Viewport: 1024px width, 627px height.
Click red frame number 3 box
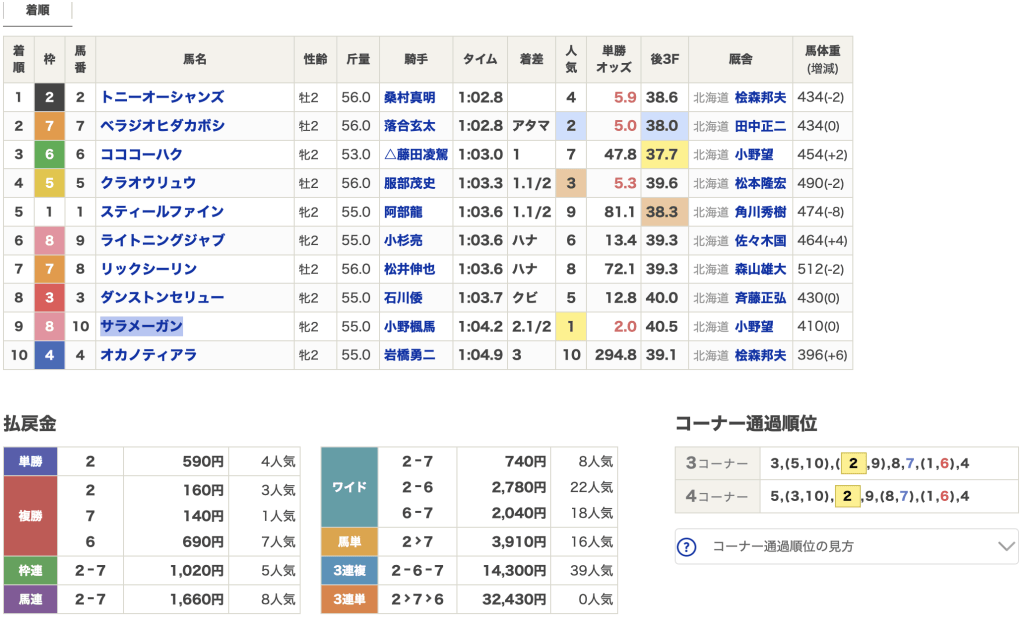[50, 298]
